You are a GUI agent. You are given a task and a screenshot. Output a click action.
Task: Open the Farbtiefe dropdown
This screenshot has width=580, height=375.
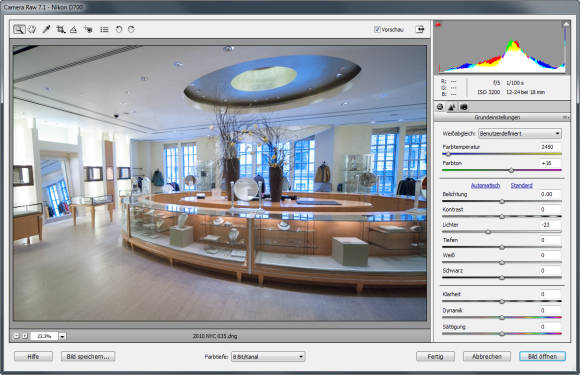[268, 357]
